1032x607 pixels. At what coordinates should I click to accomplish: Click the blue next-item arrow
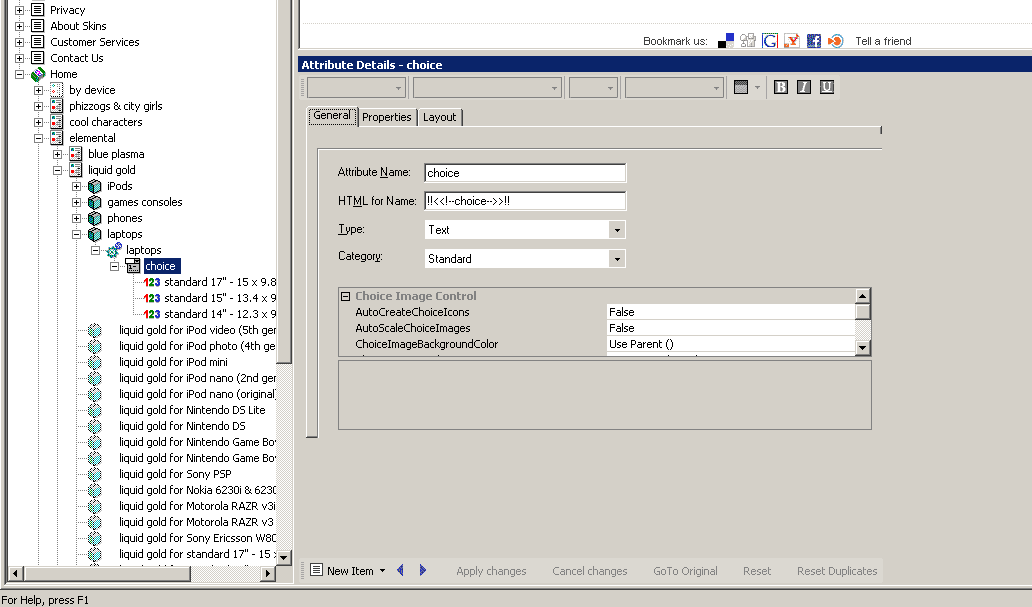[423, 570]
